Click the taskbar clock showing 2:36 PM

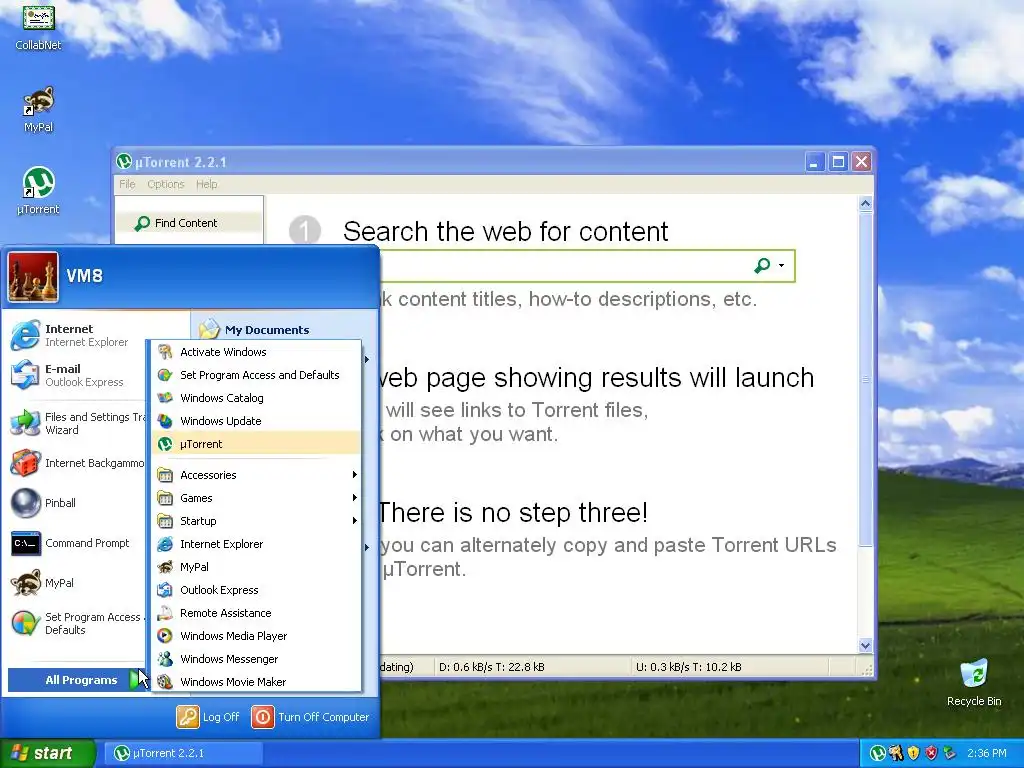(987, 753)
